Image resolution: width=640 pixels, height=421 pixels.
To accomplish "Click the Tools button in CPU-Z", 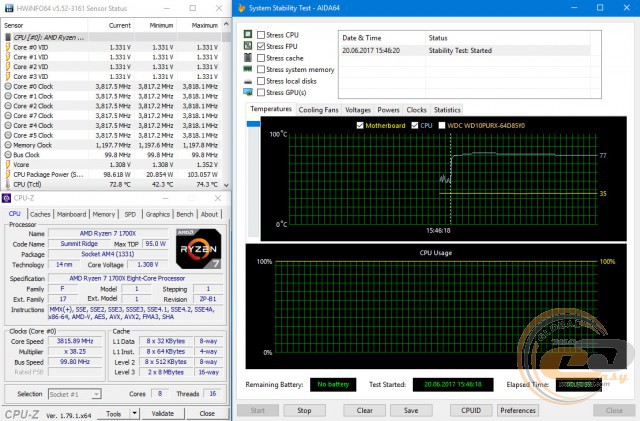I will tap(114, 413).
